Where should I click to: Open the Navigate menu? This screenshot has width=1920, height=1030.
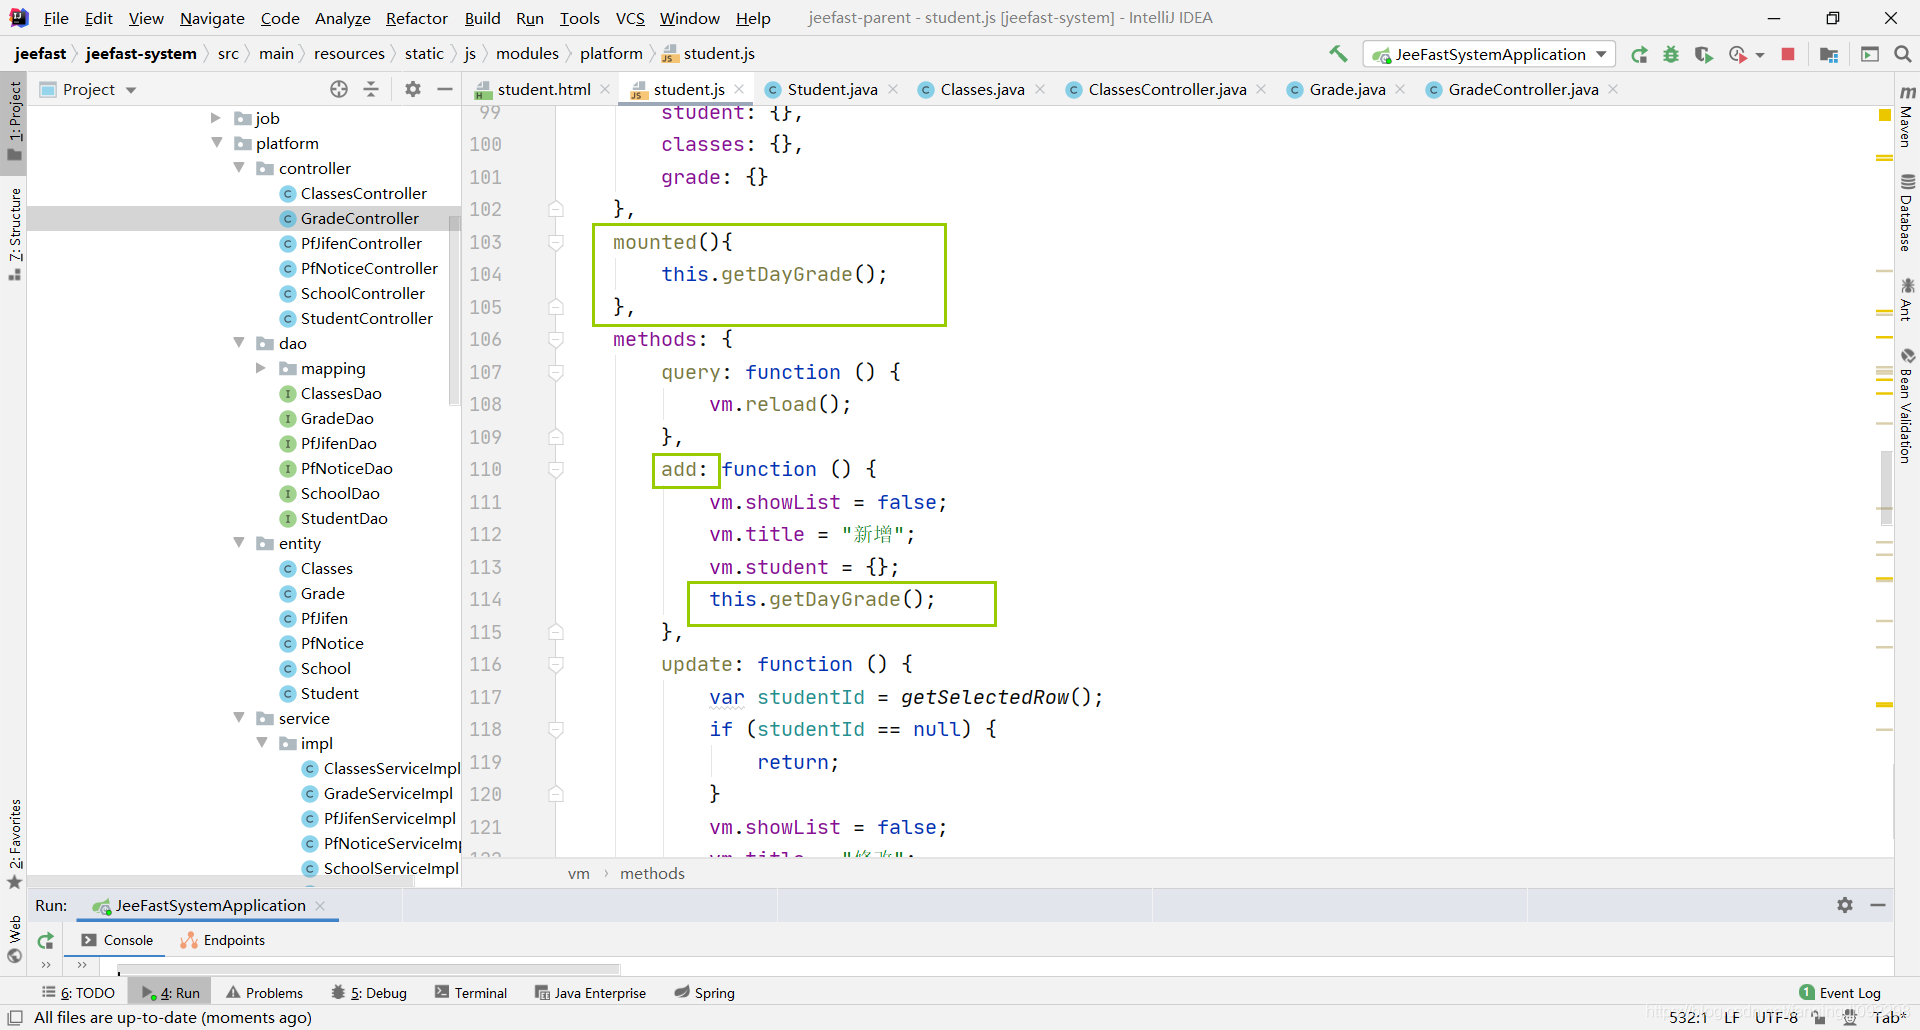click(x=212, y=18)
